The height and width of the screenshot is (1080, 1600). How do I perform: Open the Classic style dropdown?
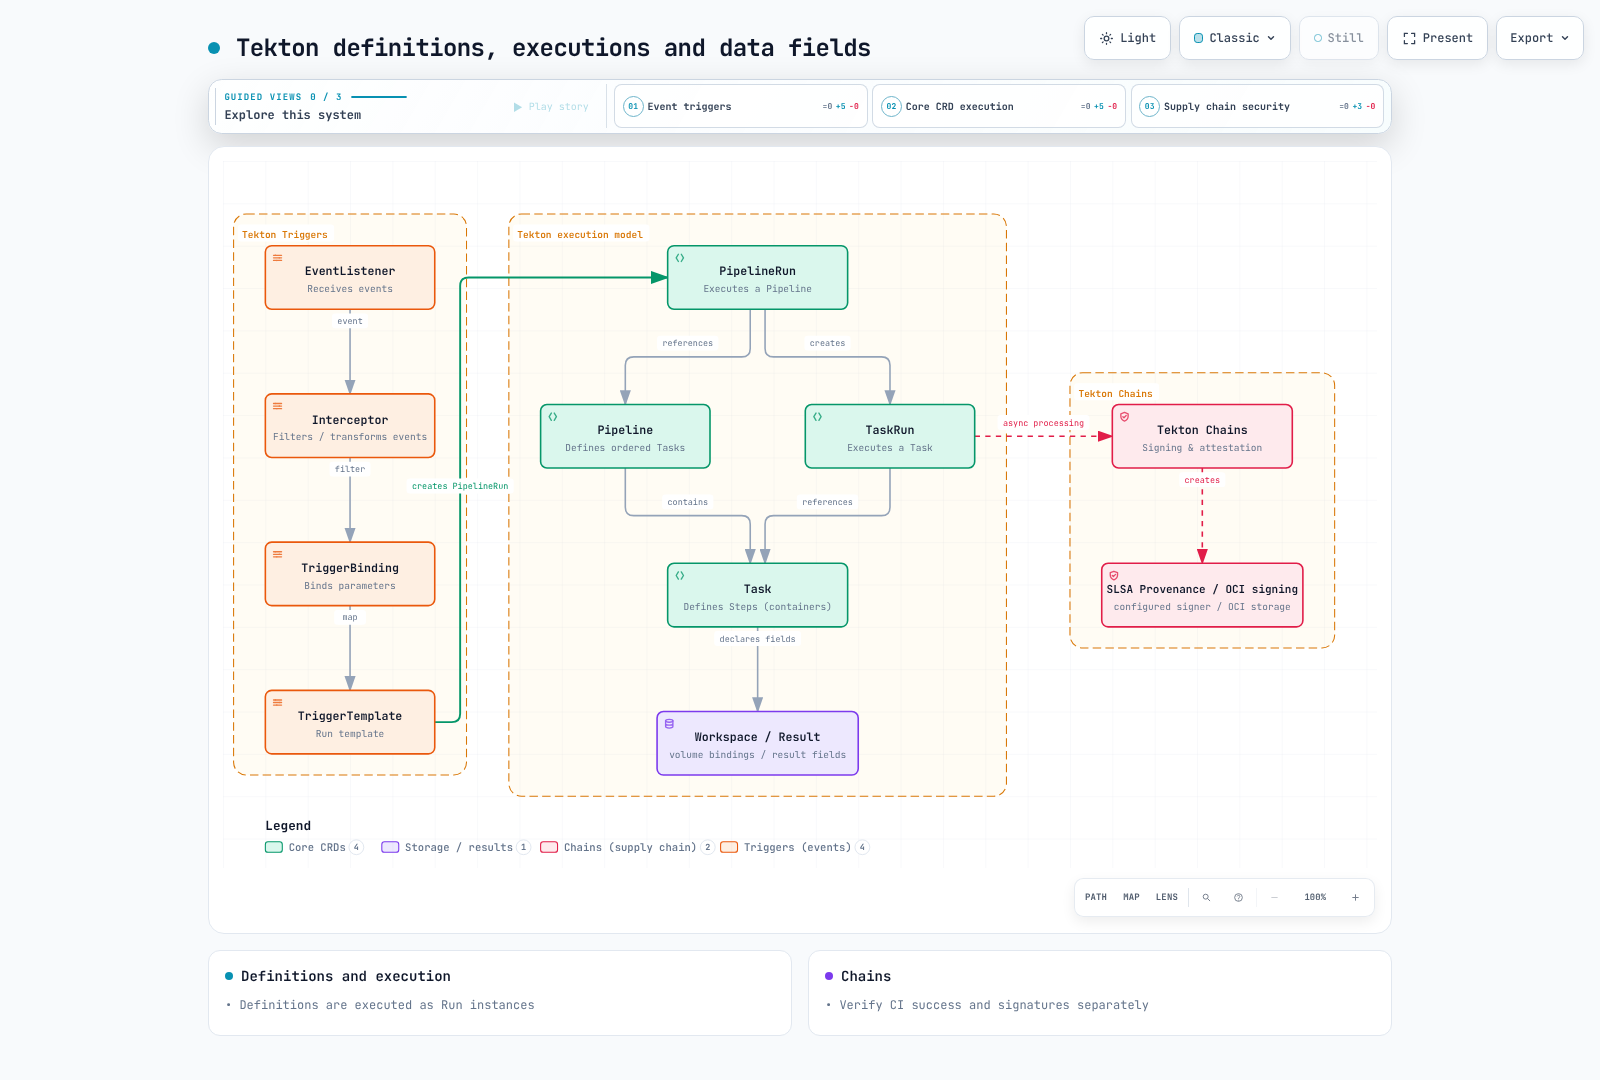point(1234,38)
